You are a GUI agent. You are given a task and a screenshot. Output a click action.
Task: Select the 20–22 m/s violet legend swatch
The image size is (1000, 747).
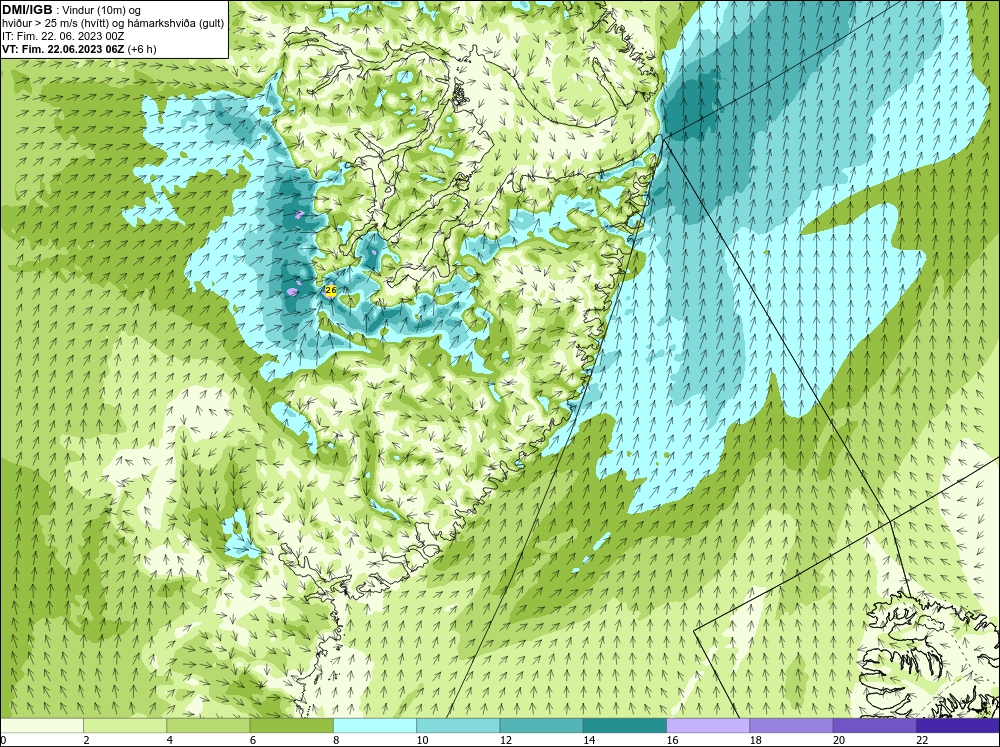(x=874, y=726)
